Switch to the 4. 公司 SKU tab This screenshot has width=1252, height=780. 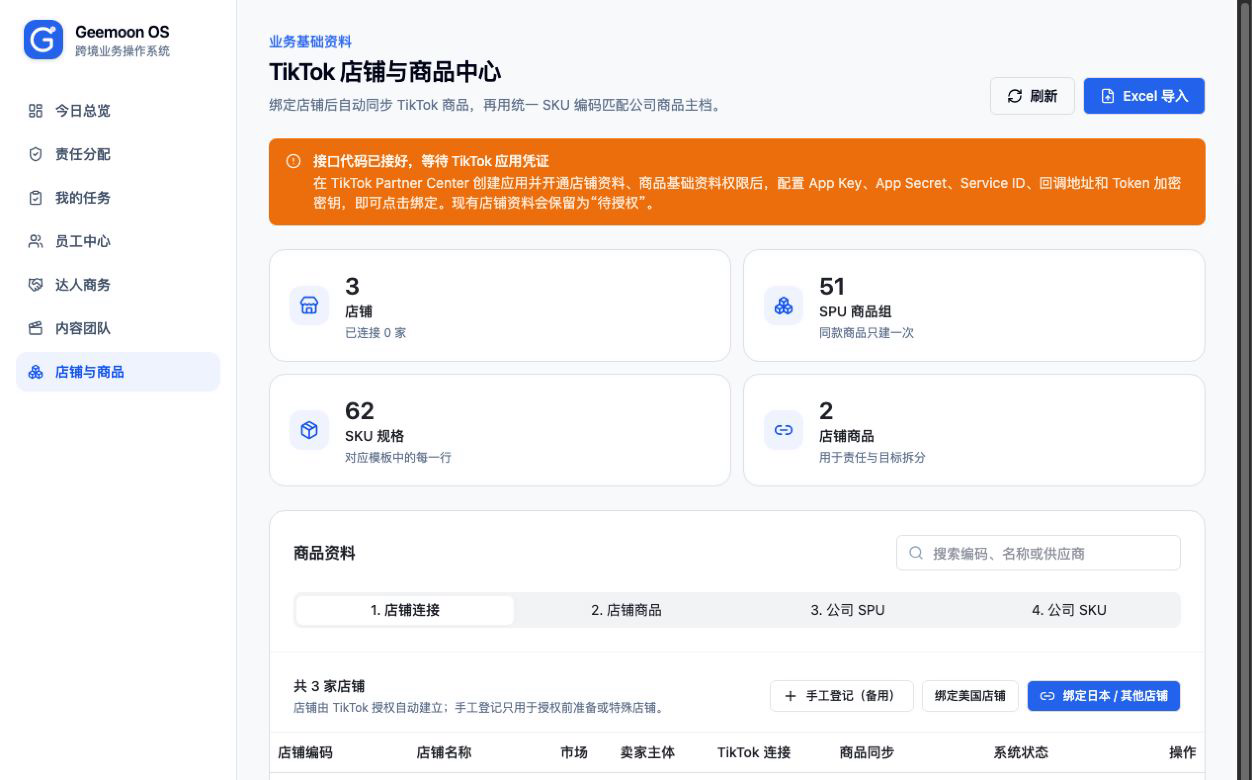coord(1069,610)
